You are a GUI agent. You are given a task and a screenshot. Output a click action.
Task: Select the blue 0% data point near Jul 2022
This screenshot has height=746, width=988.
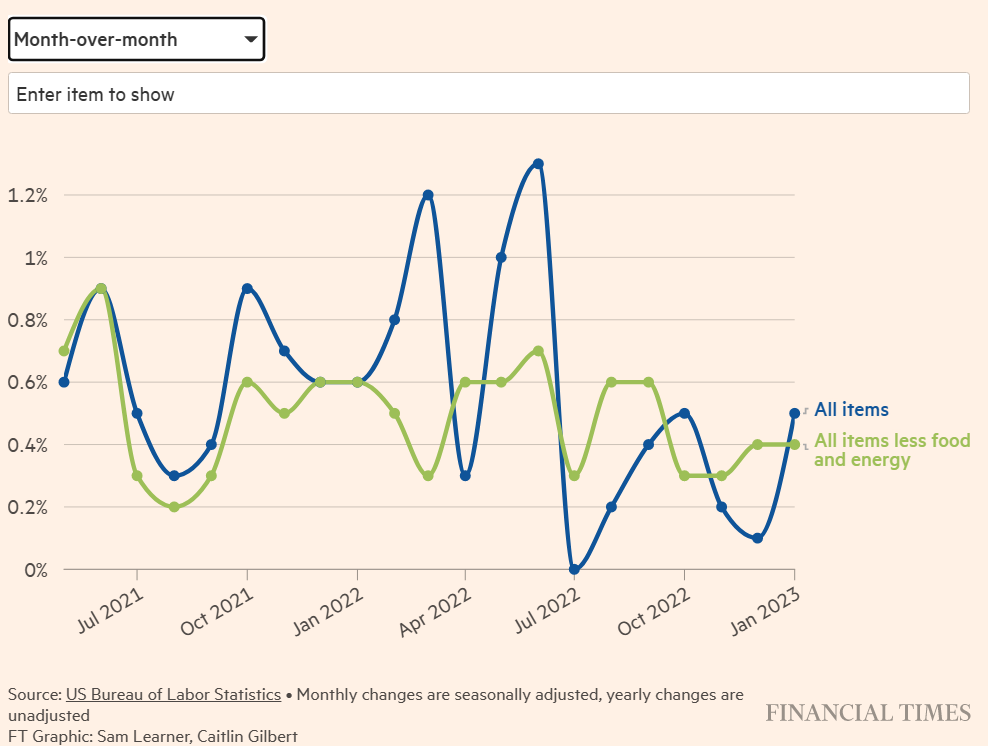(573, 570)
